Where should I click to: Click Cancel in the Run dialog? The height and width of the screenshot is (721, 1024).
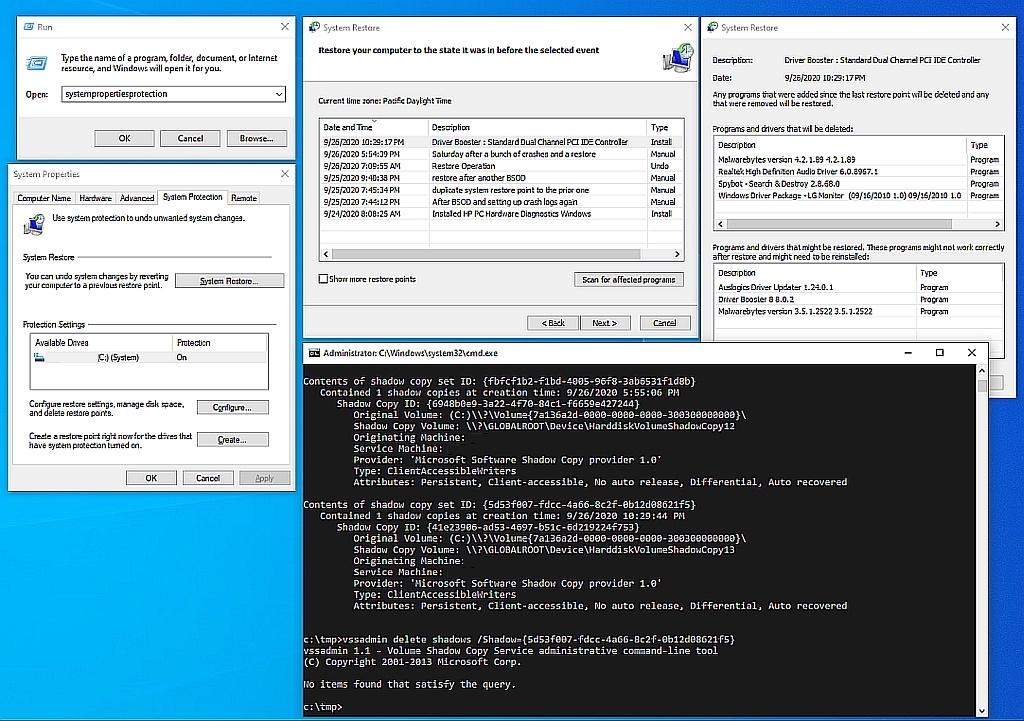190,138
